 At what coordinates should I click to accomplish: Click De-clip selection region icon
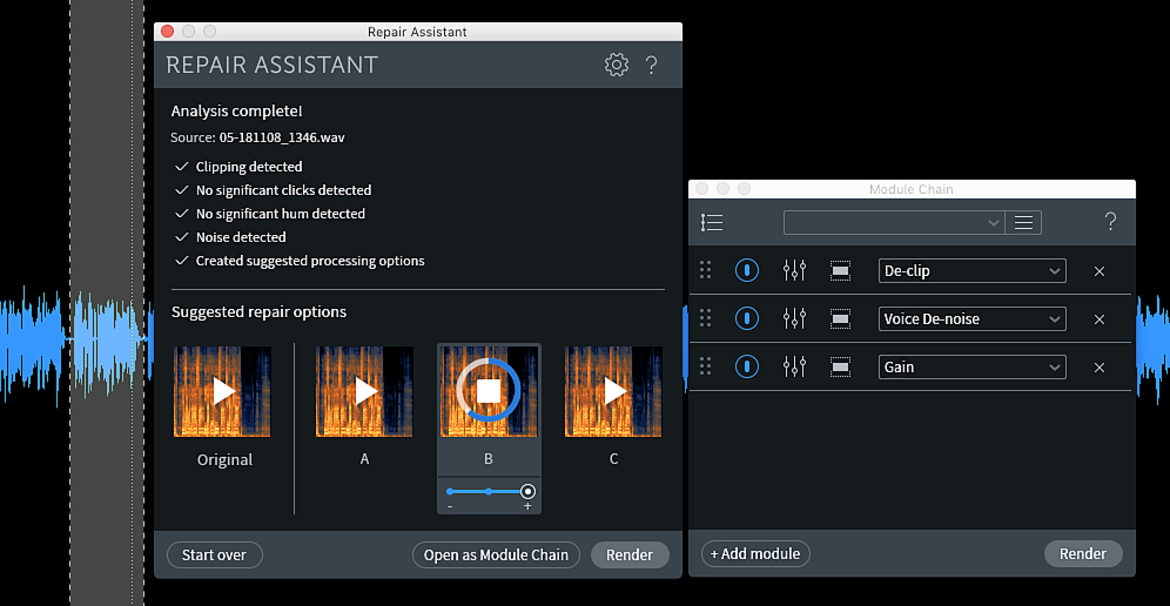pos(840,271)
